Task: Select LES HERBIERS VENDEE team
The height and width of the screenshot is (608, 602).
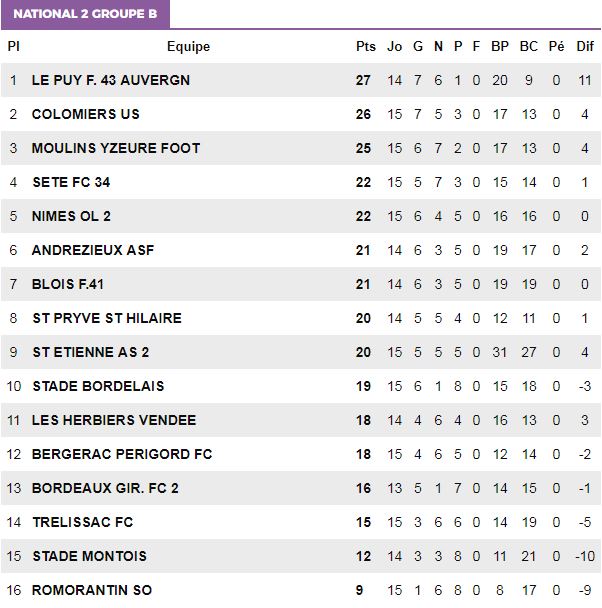Action: [114, 420]
